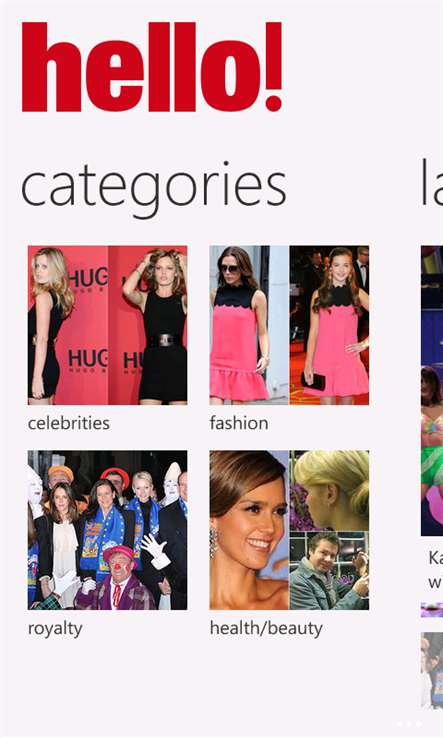Select the celebrities text label
Image resolution: width=443 pixels, height=738 pixels.
pyautogui.click(x=69, y=423)
